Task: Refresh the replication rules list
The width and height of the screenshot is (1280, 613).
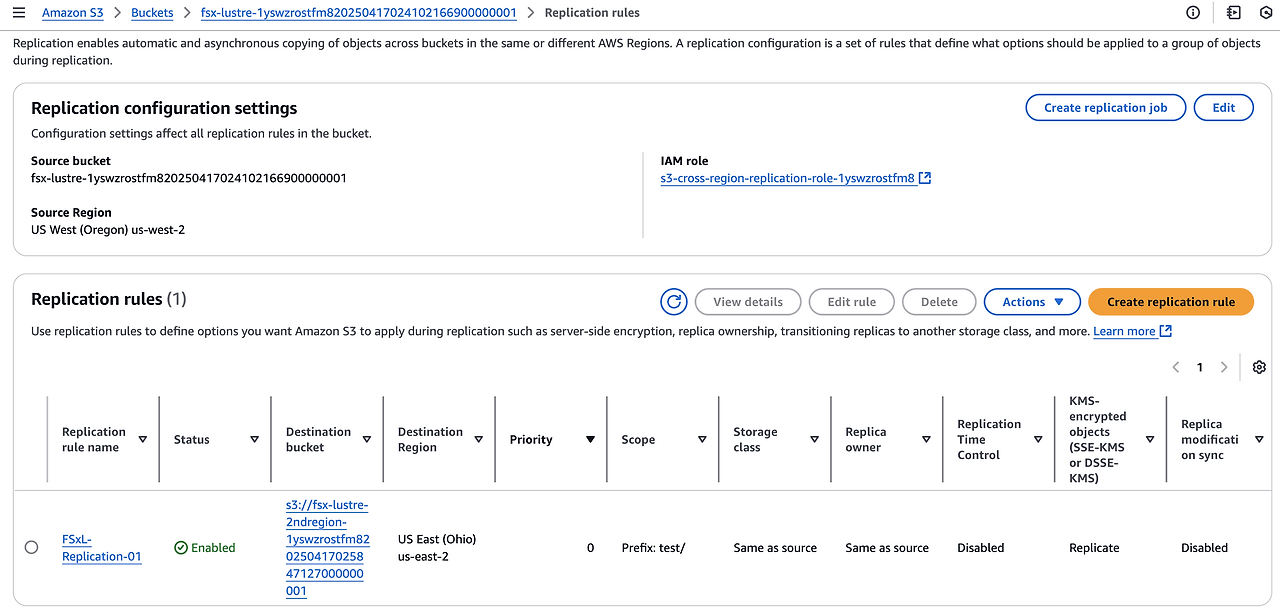Action: pos(674,302)
